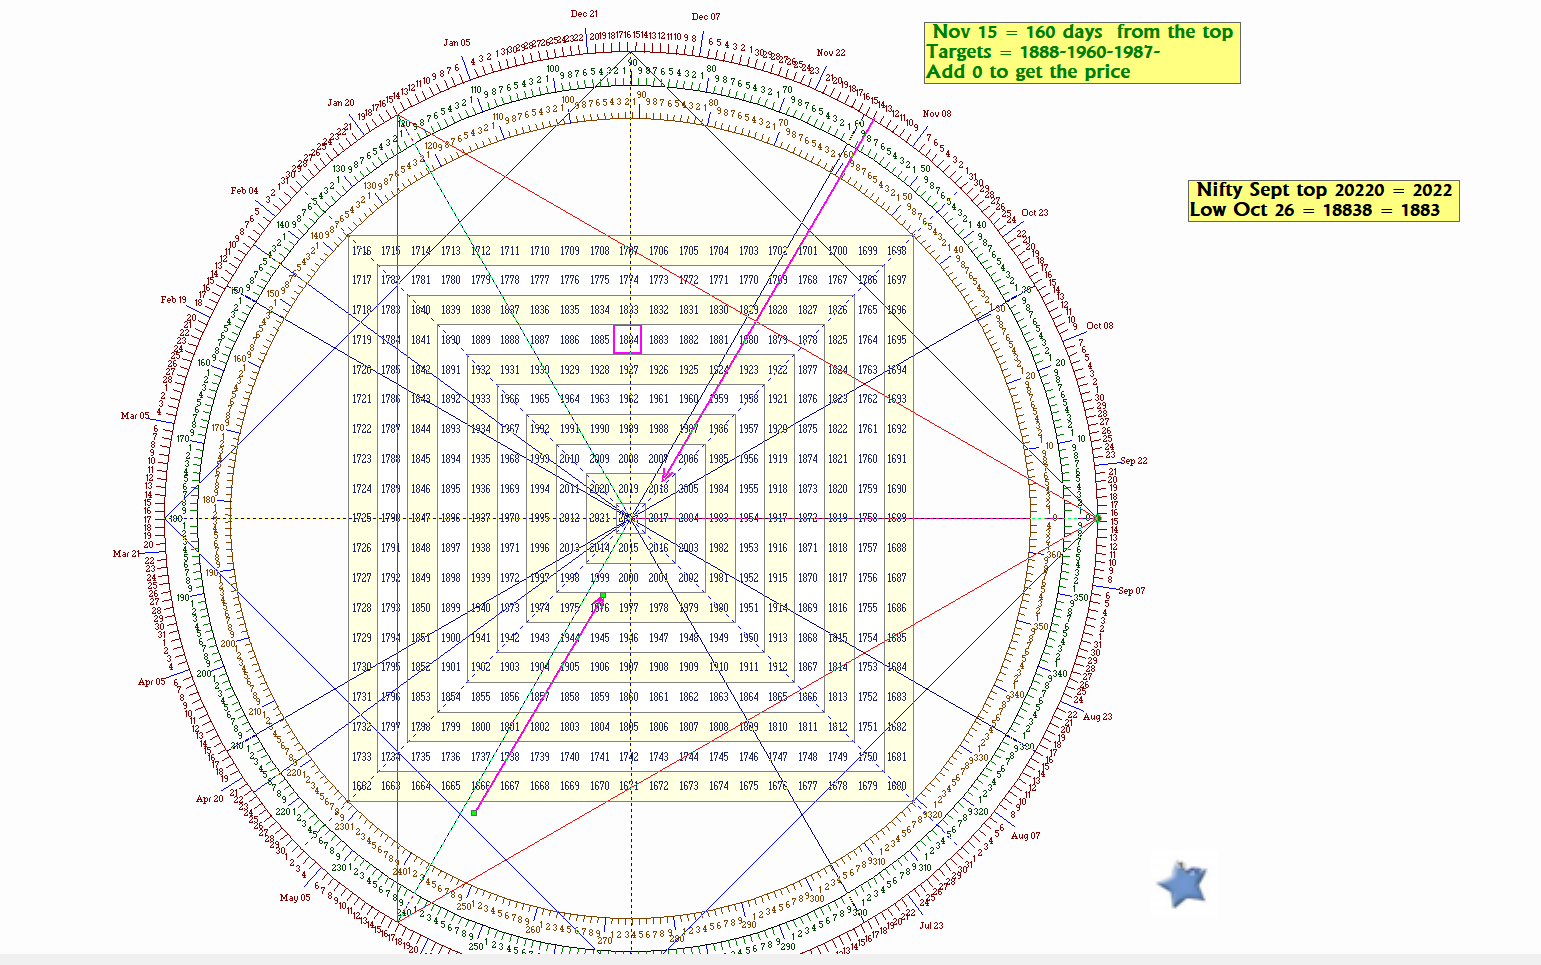Click the Dec 07 date label
Screen dimensions: 1541x965
click(706, 17)
